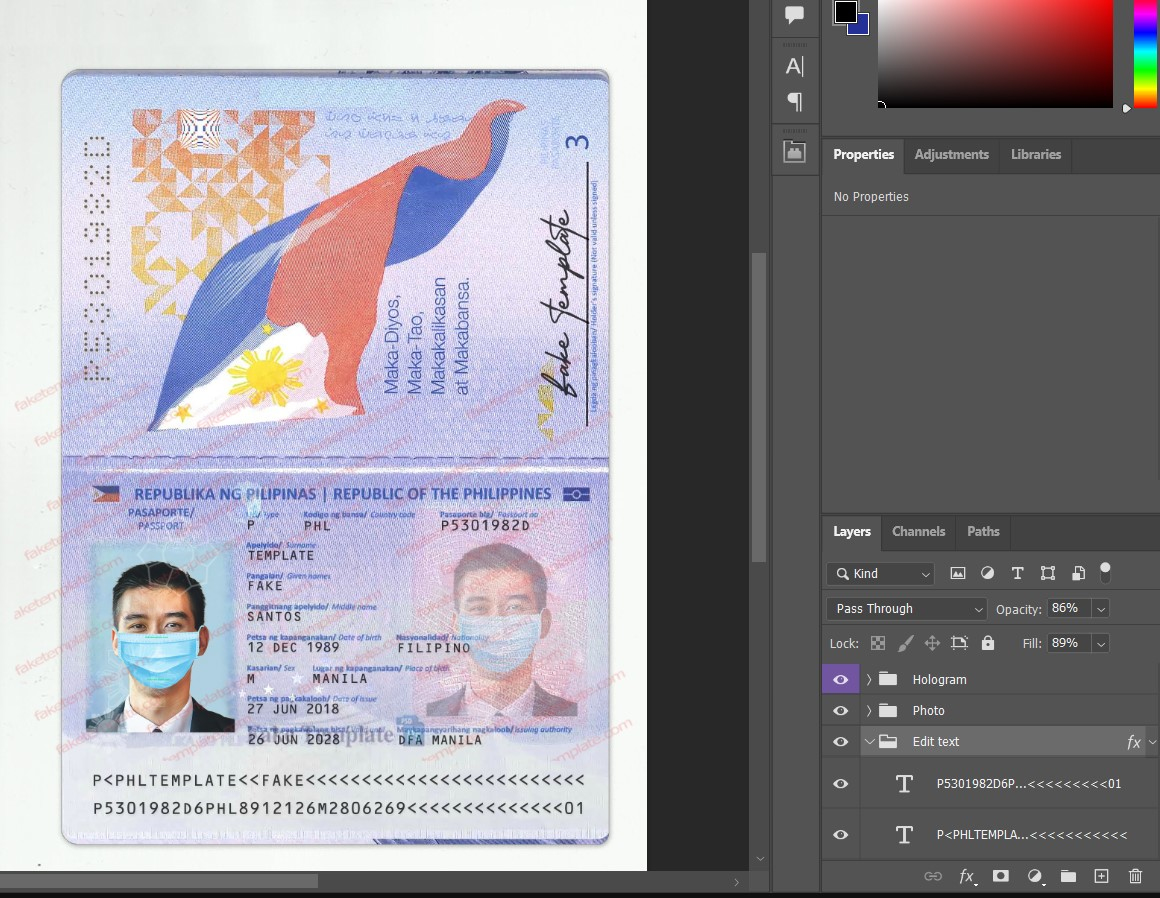This screenshot has width=1160, height=898.
Task: Open the adjustment layer filter icon
Action: point(988,573)
